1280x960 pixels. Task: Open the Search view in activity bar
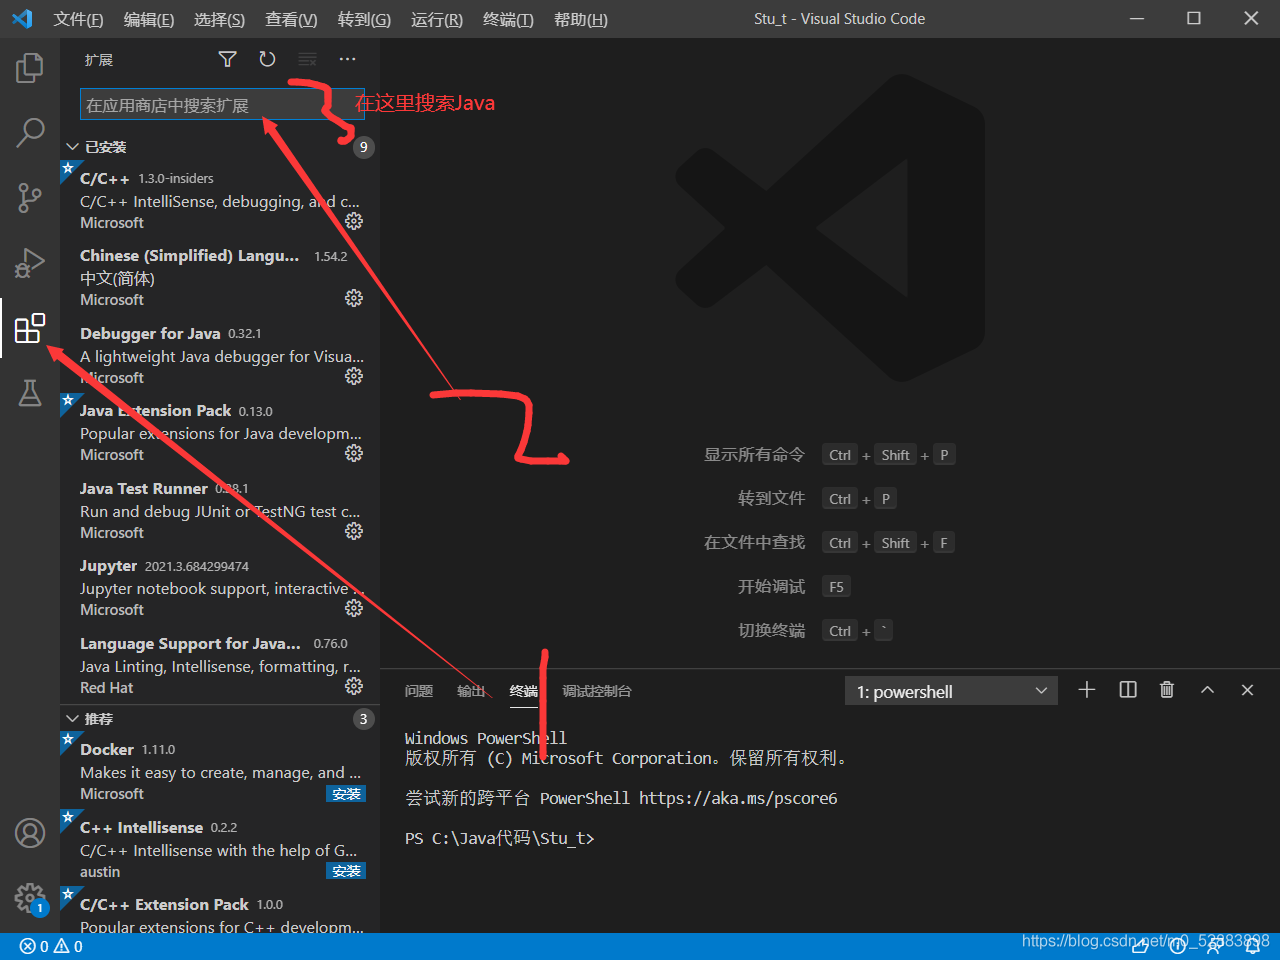(30, 132)
